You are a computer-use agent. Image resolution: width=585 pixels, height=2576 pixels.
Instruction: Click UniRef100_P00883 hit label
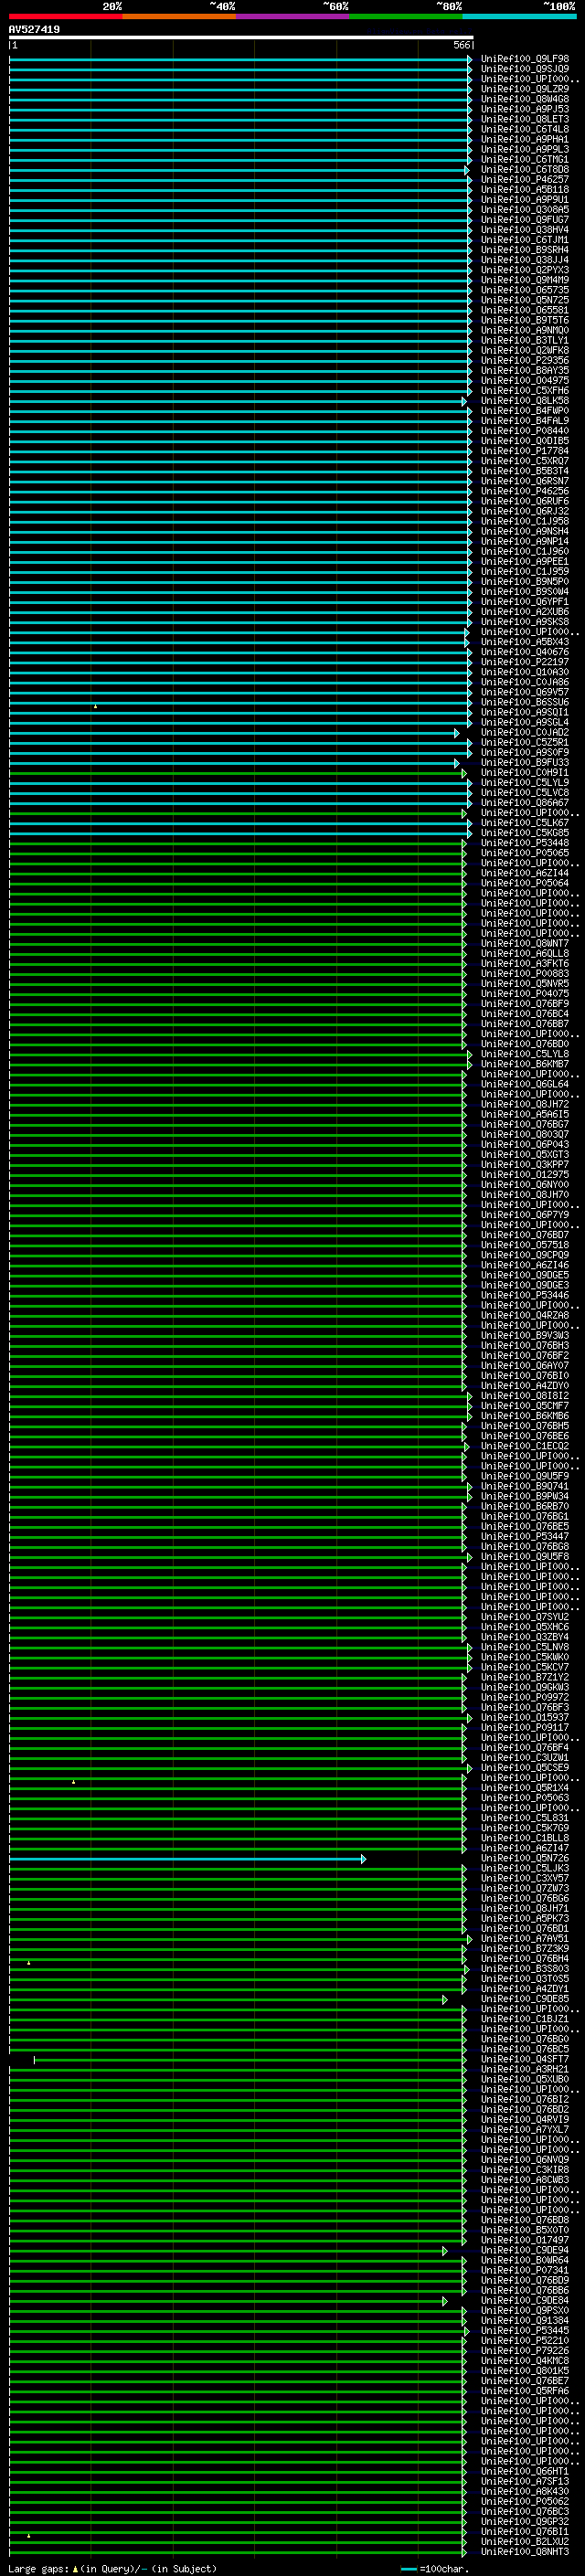(x=525, y=974)
